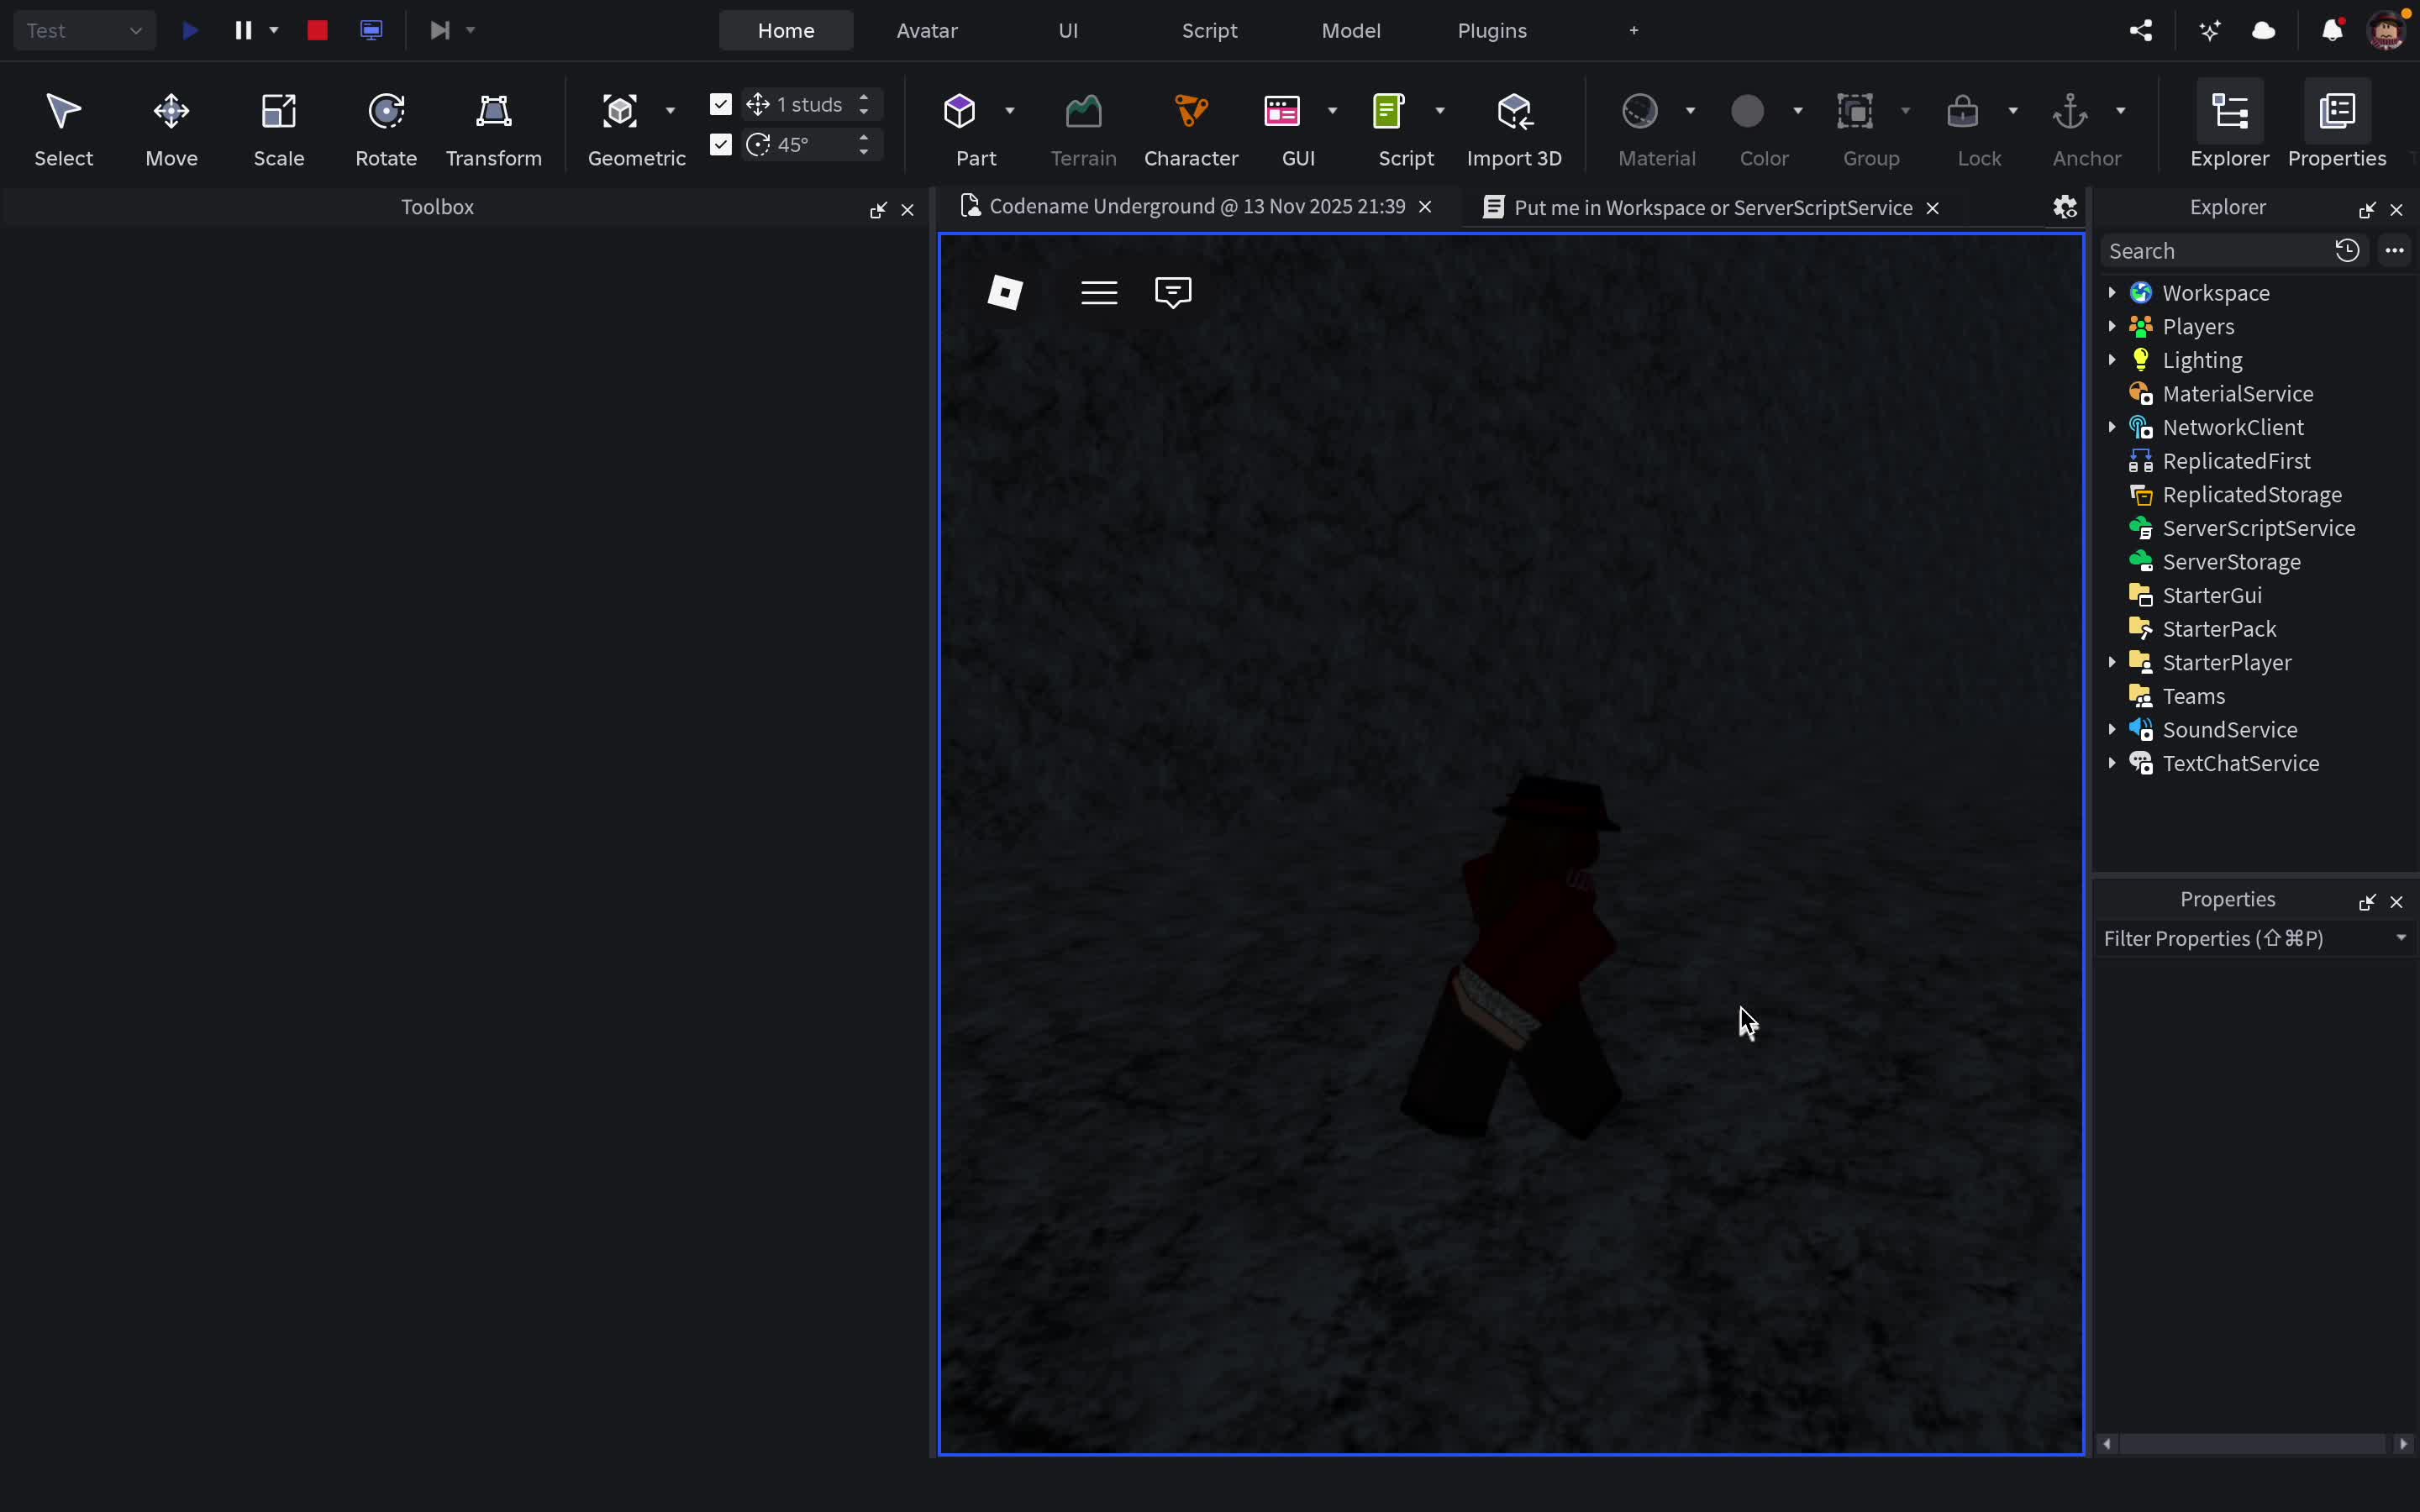The image size is (2420, 1512).
Task: Start playtesting with the Play button
Action: [x=190, y=30]
